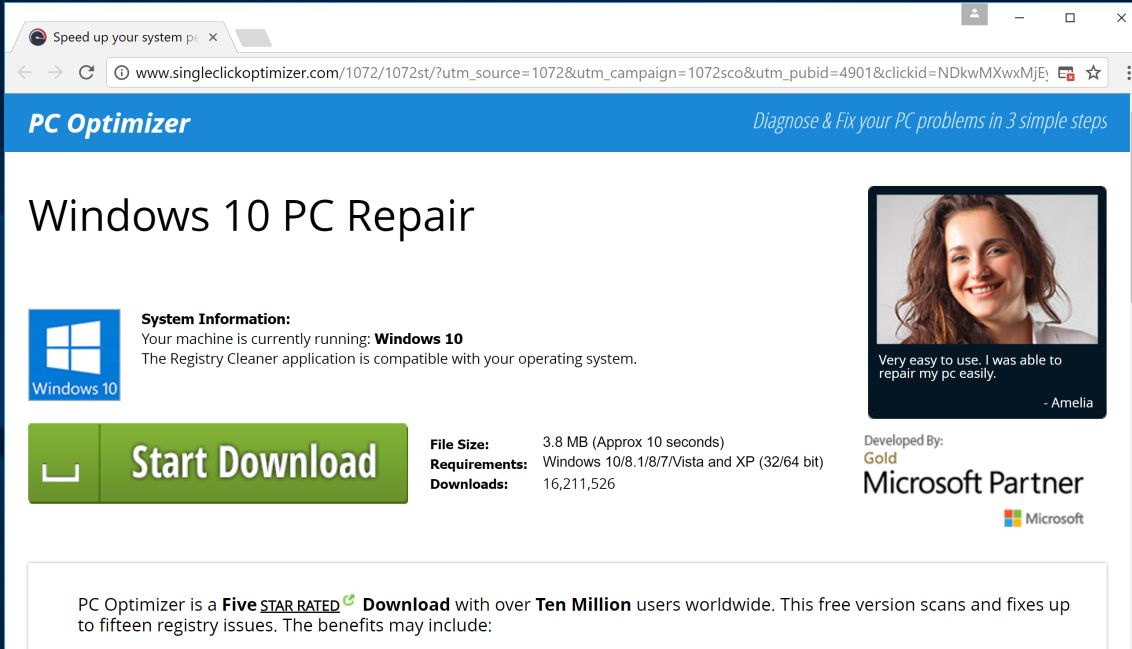This screenshot has width=1132, height=649.
Task: Click the 'System Information:' label
Action: (x=216, y=319)
